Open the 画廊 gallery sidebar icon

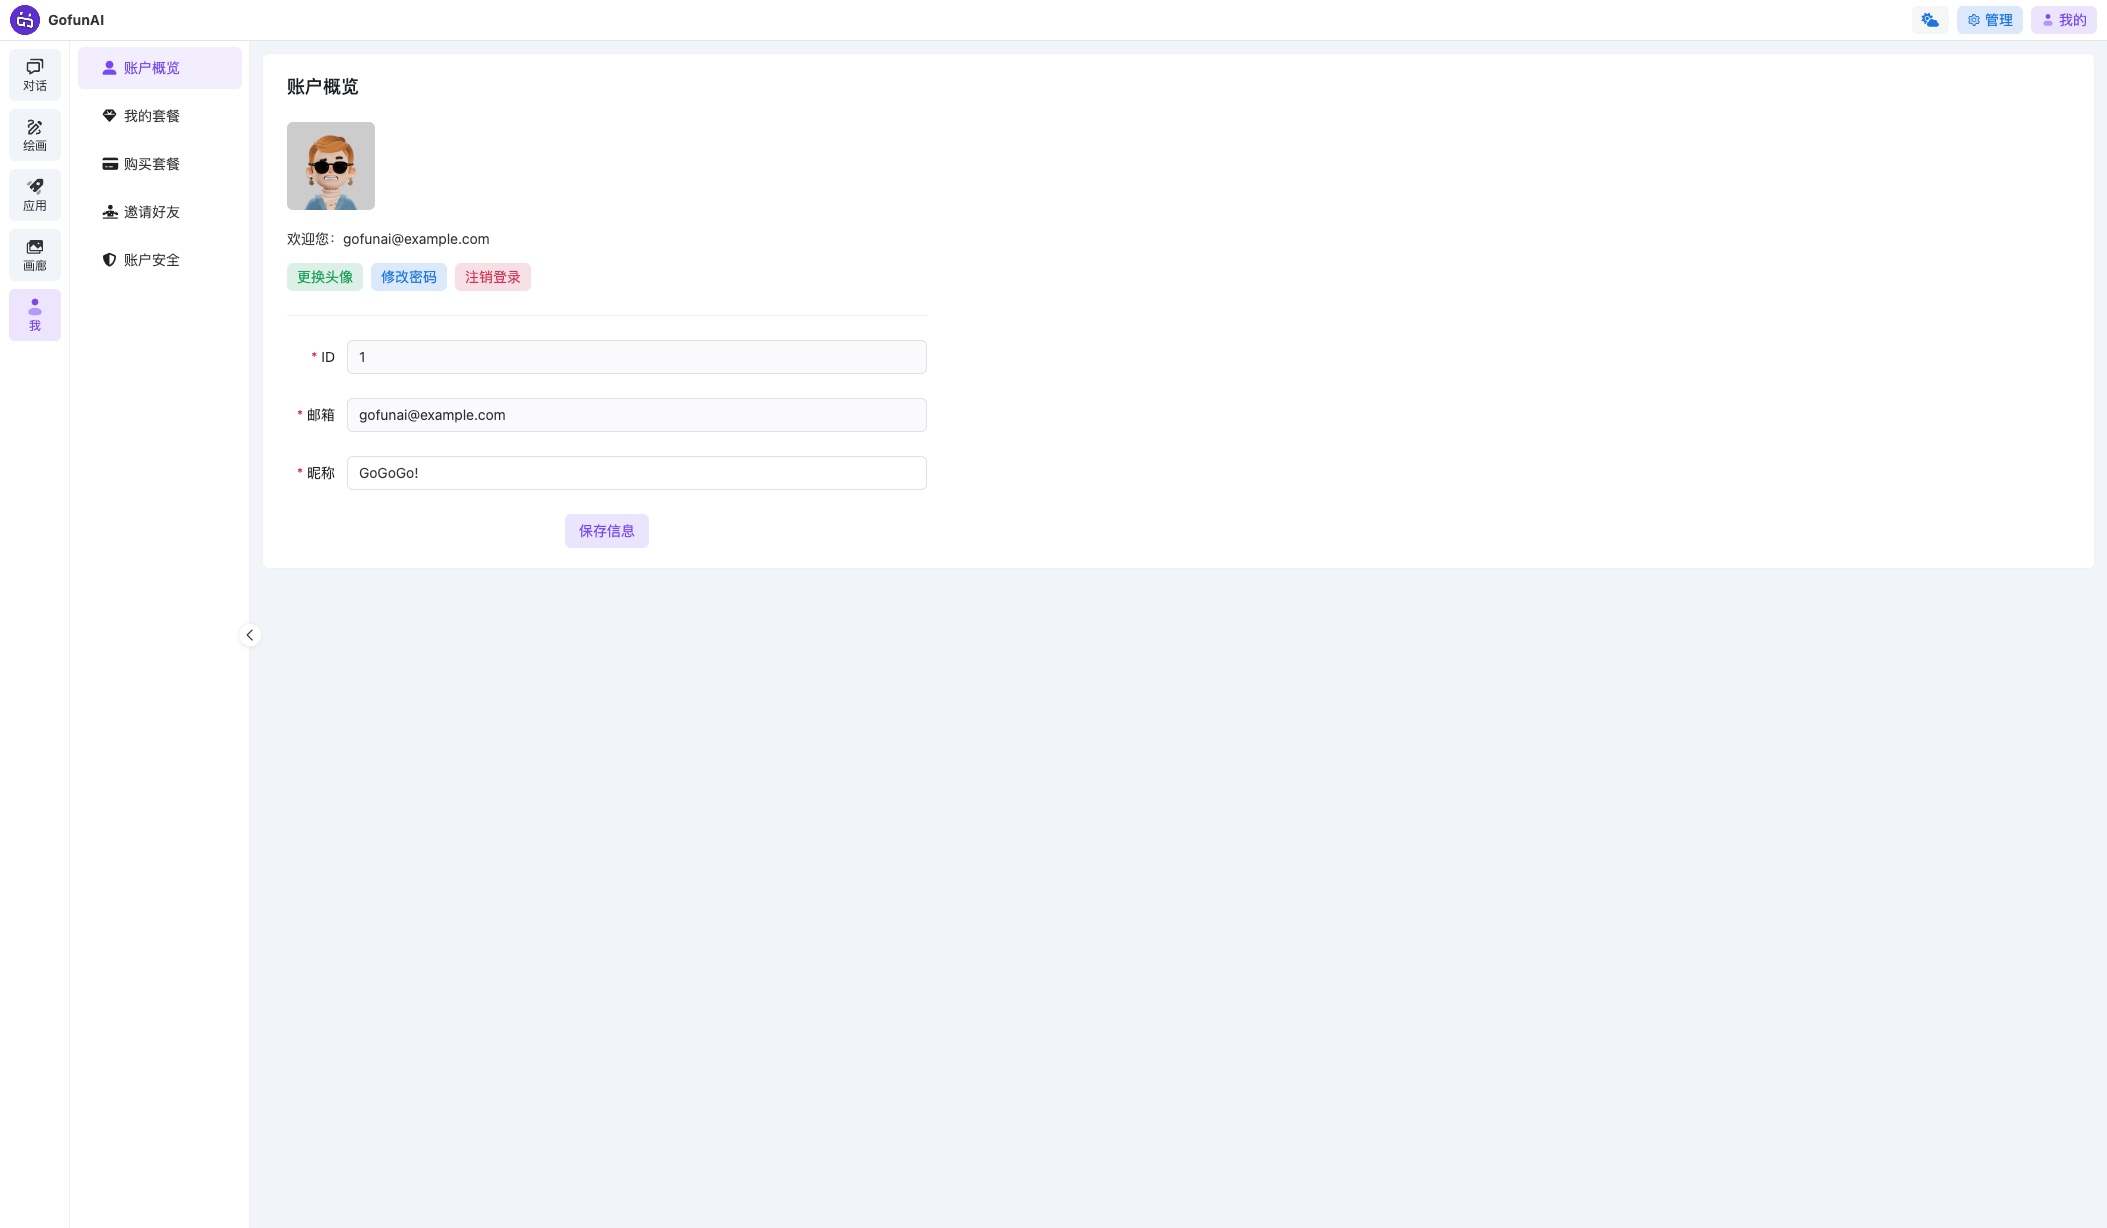pos(35,255)
